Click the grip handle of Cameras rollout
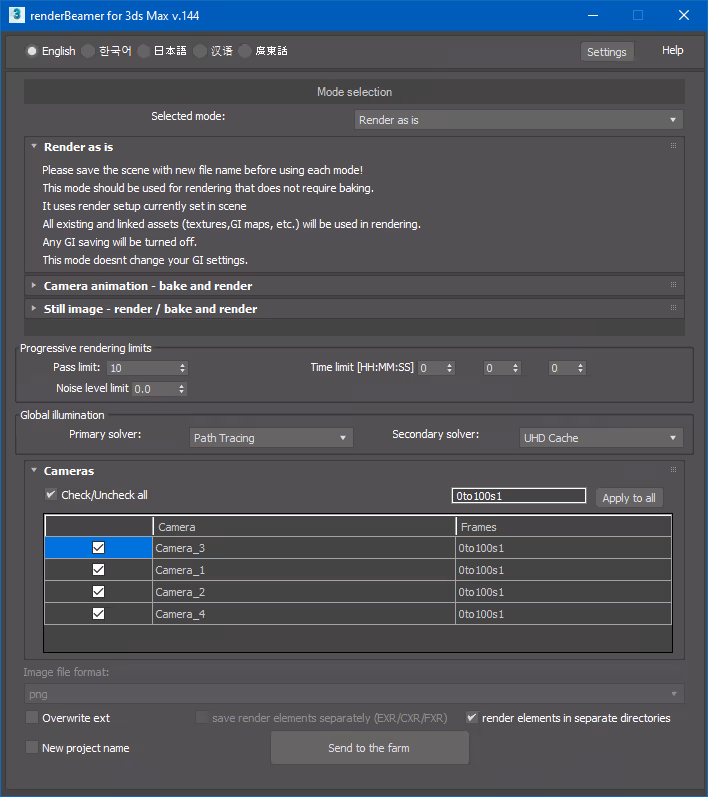The image size is (708, 797). [x=673, y=470]
